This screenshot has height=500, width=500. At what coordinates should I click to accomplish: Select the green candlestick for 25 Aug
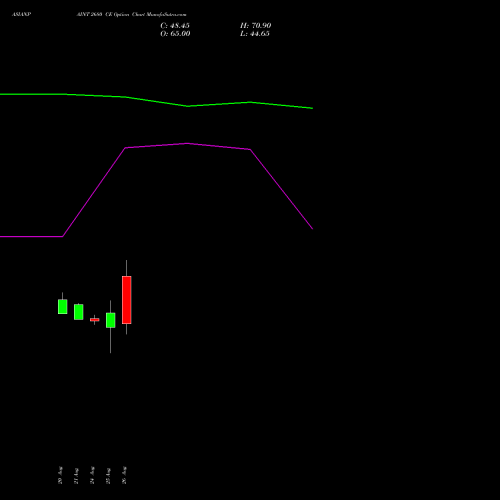pos(111,320)
